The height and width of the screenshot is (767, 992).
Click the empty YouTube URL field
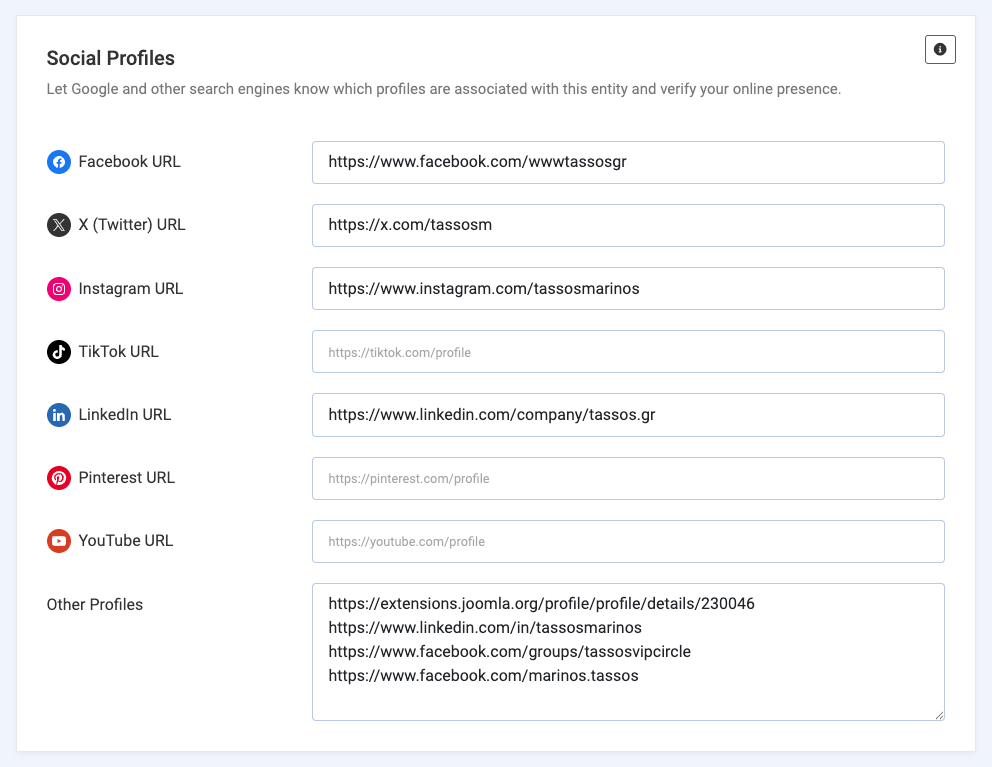(628, 541)
